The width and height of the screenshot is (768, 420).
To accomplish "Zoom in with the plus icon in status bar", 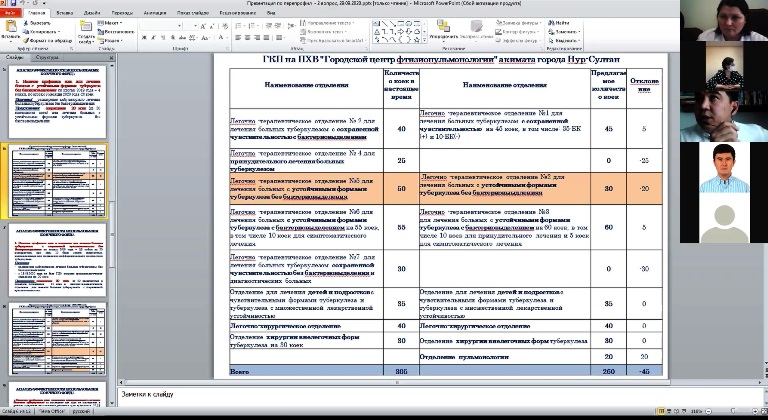I will [757, 411].
